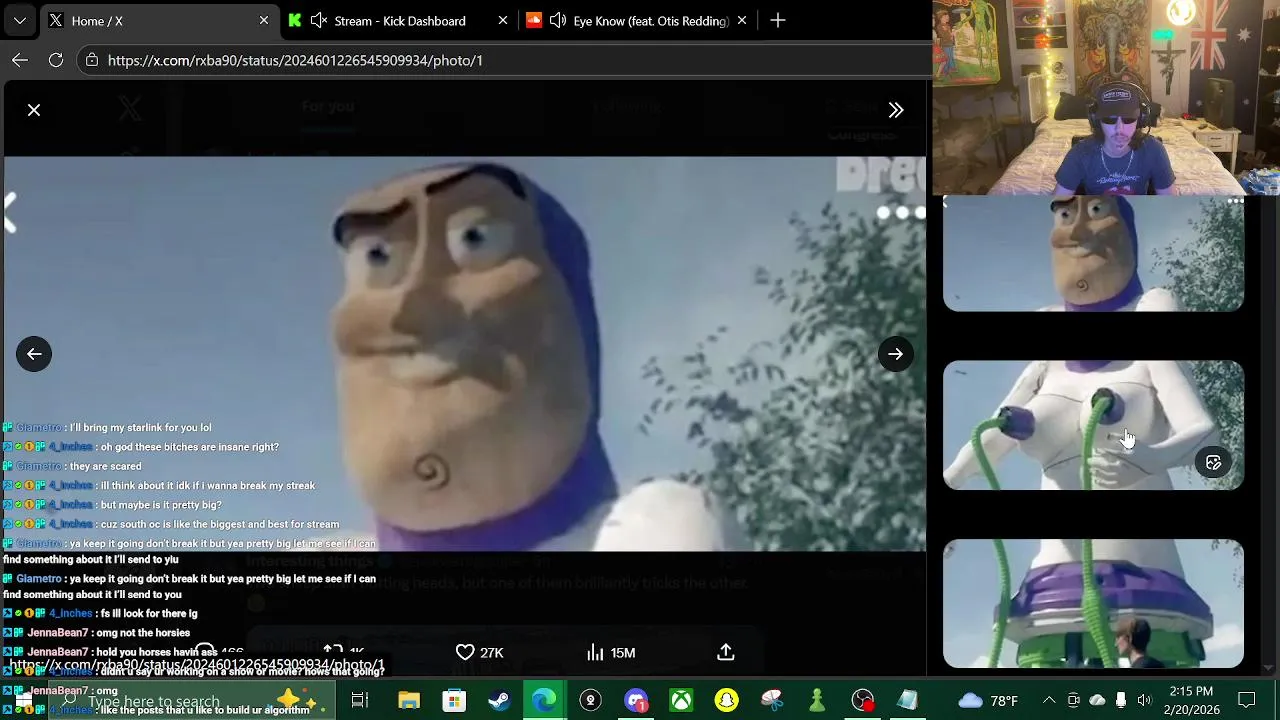Select the top face thumbnail in side panel

[1093, 253]
